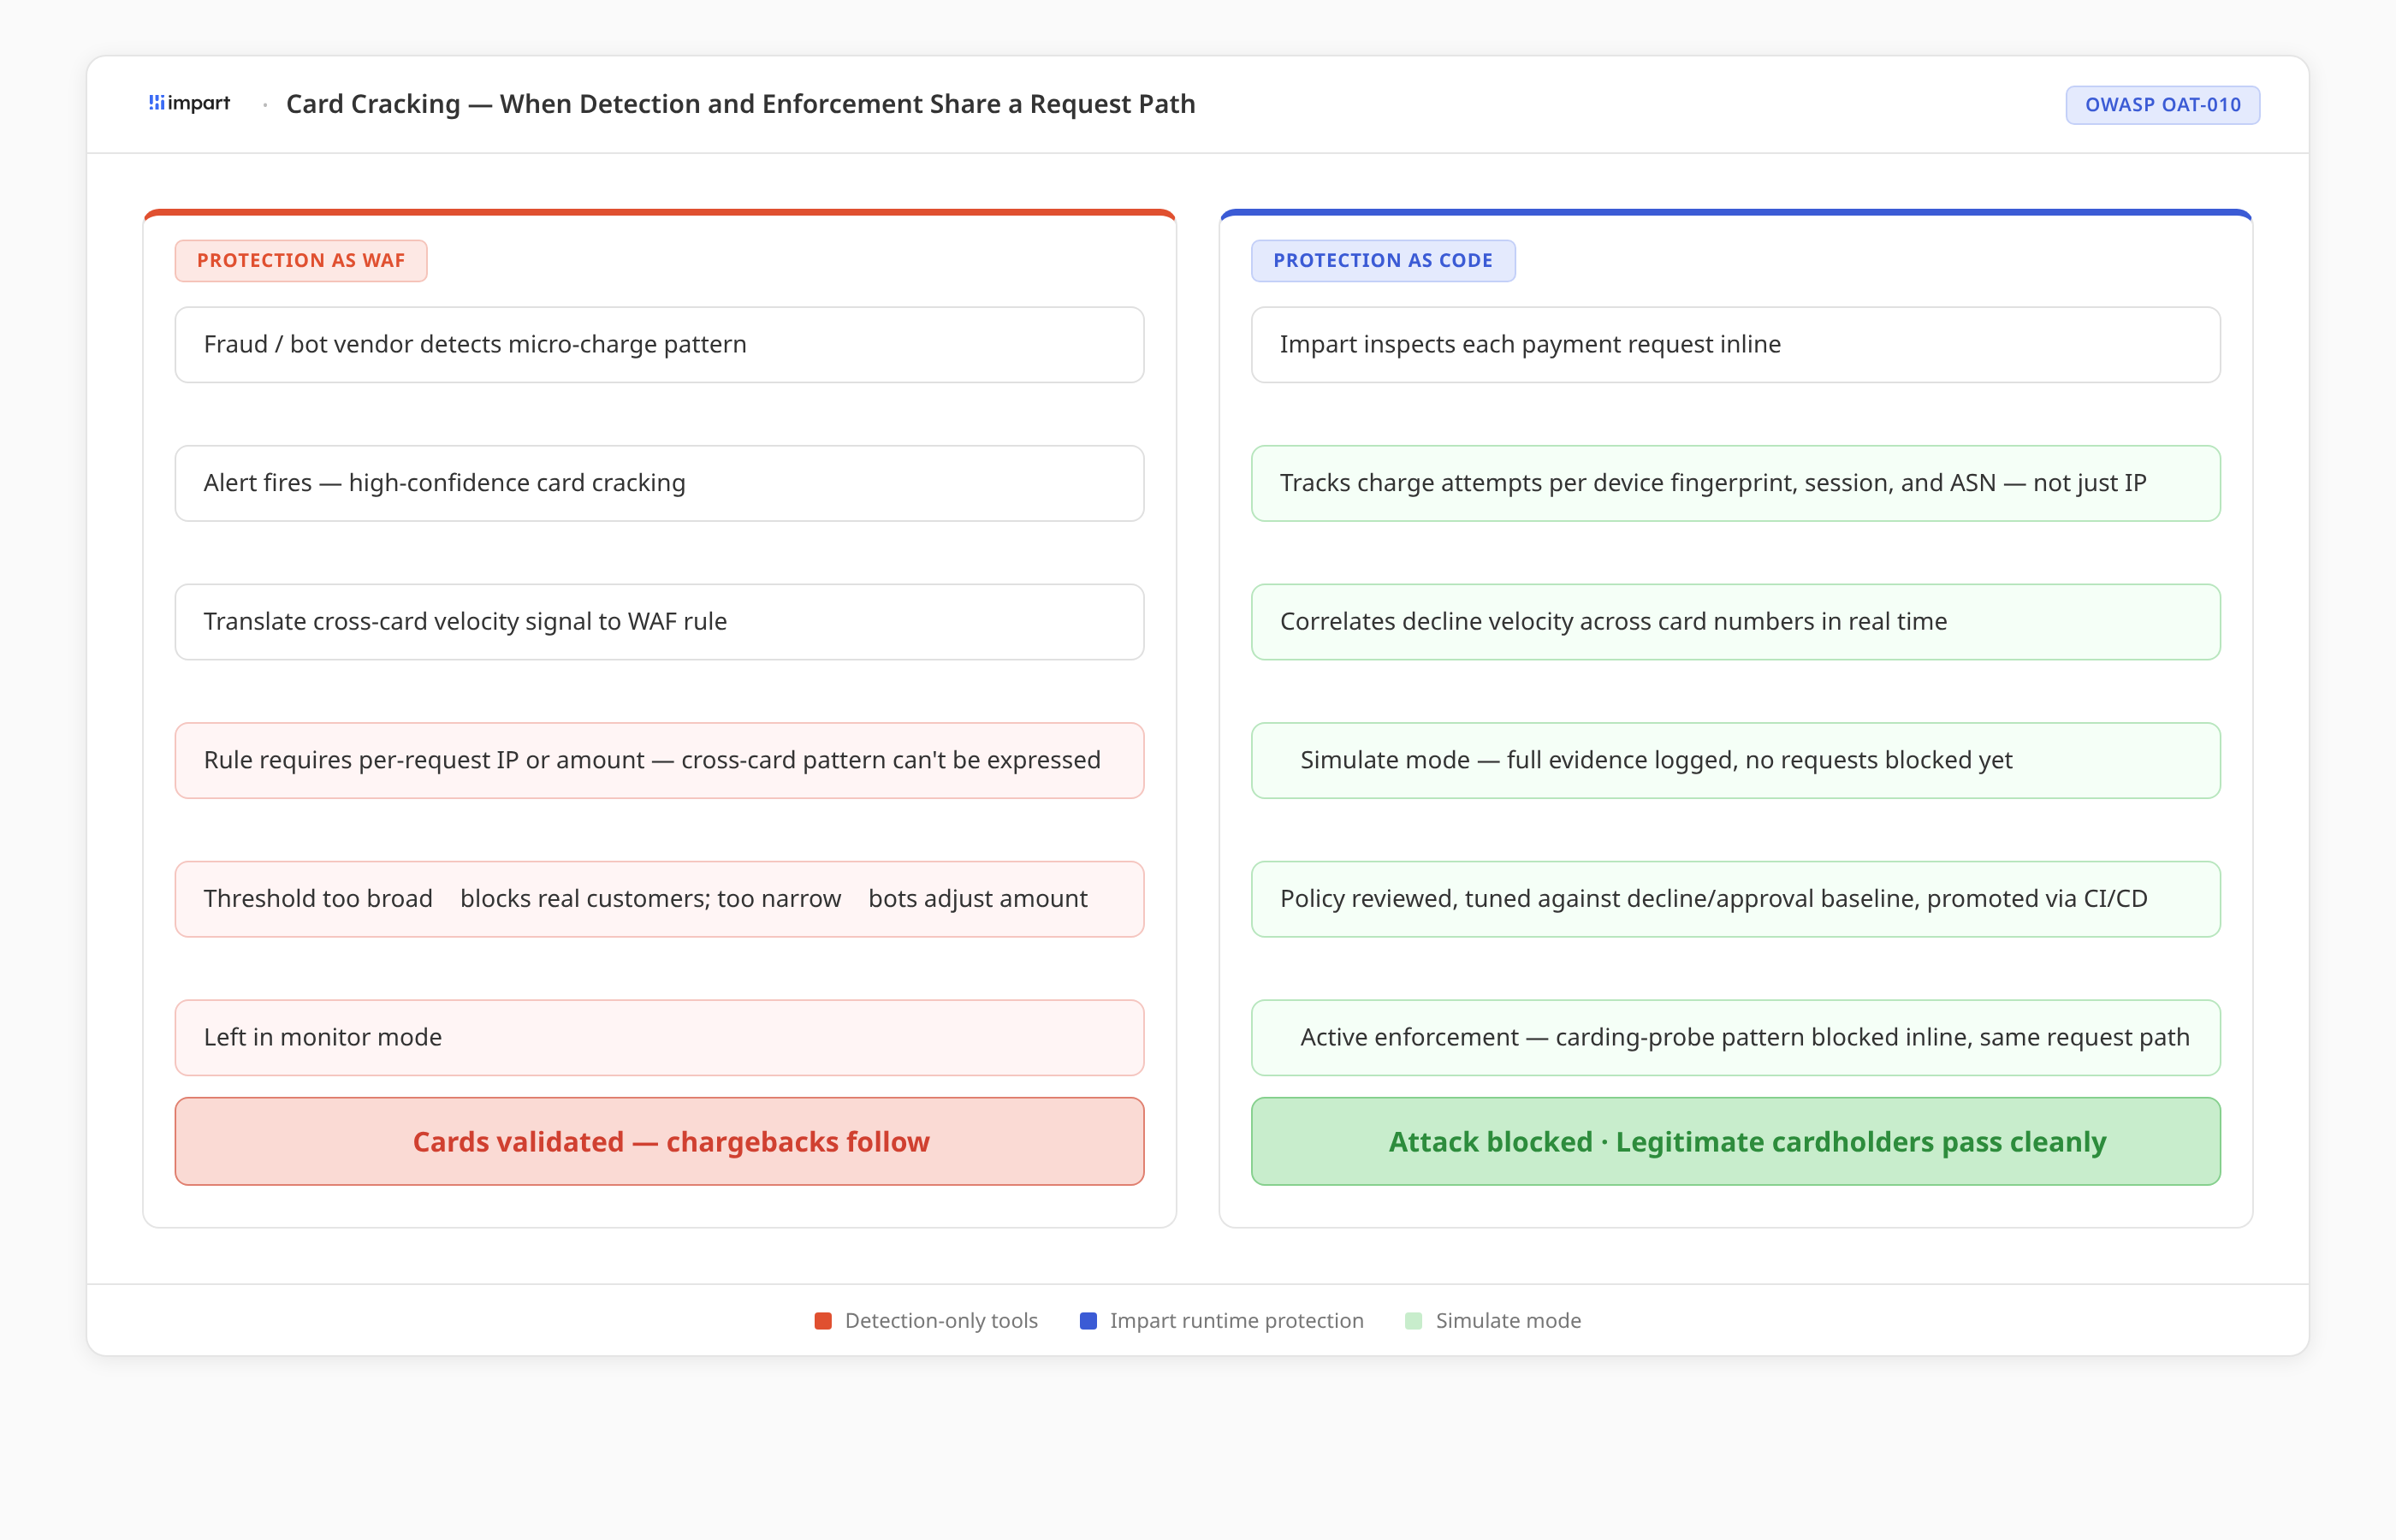Click the blue Impart runtime protection swatch
The width and height of the screenshot is (2396, 1540).
point(1088,1321)
